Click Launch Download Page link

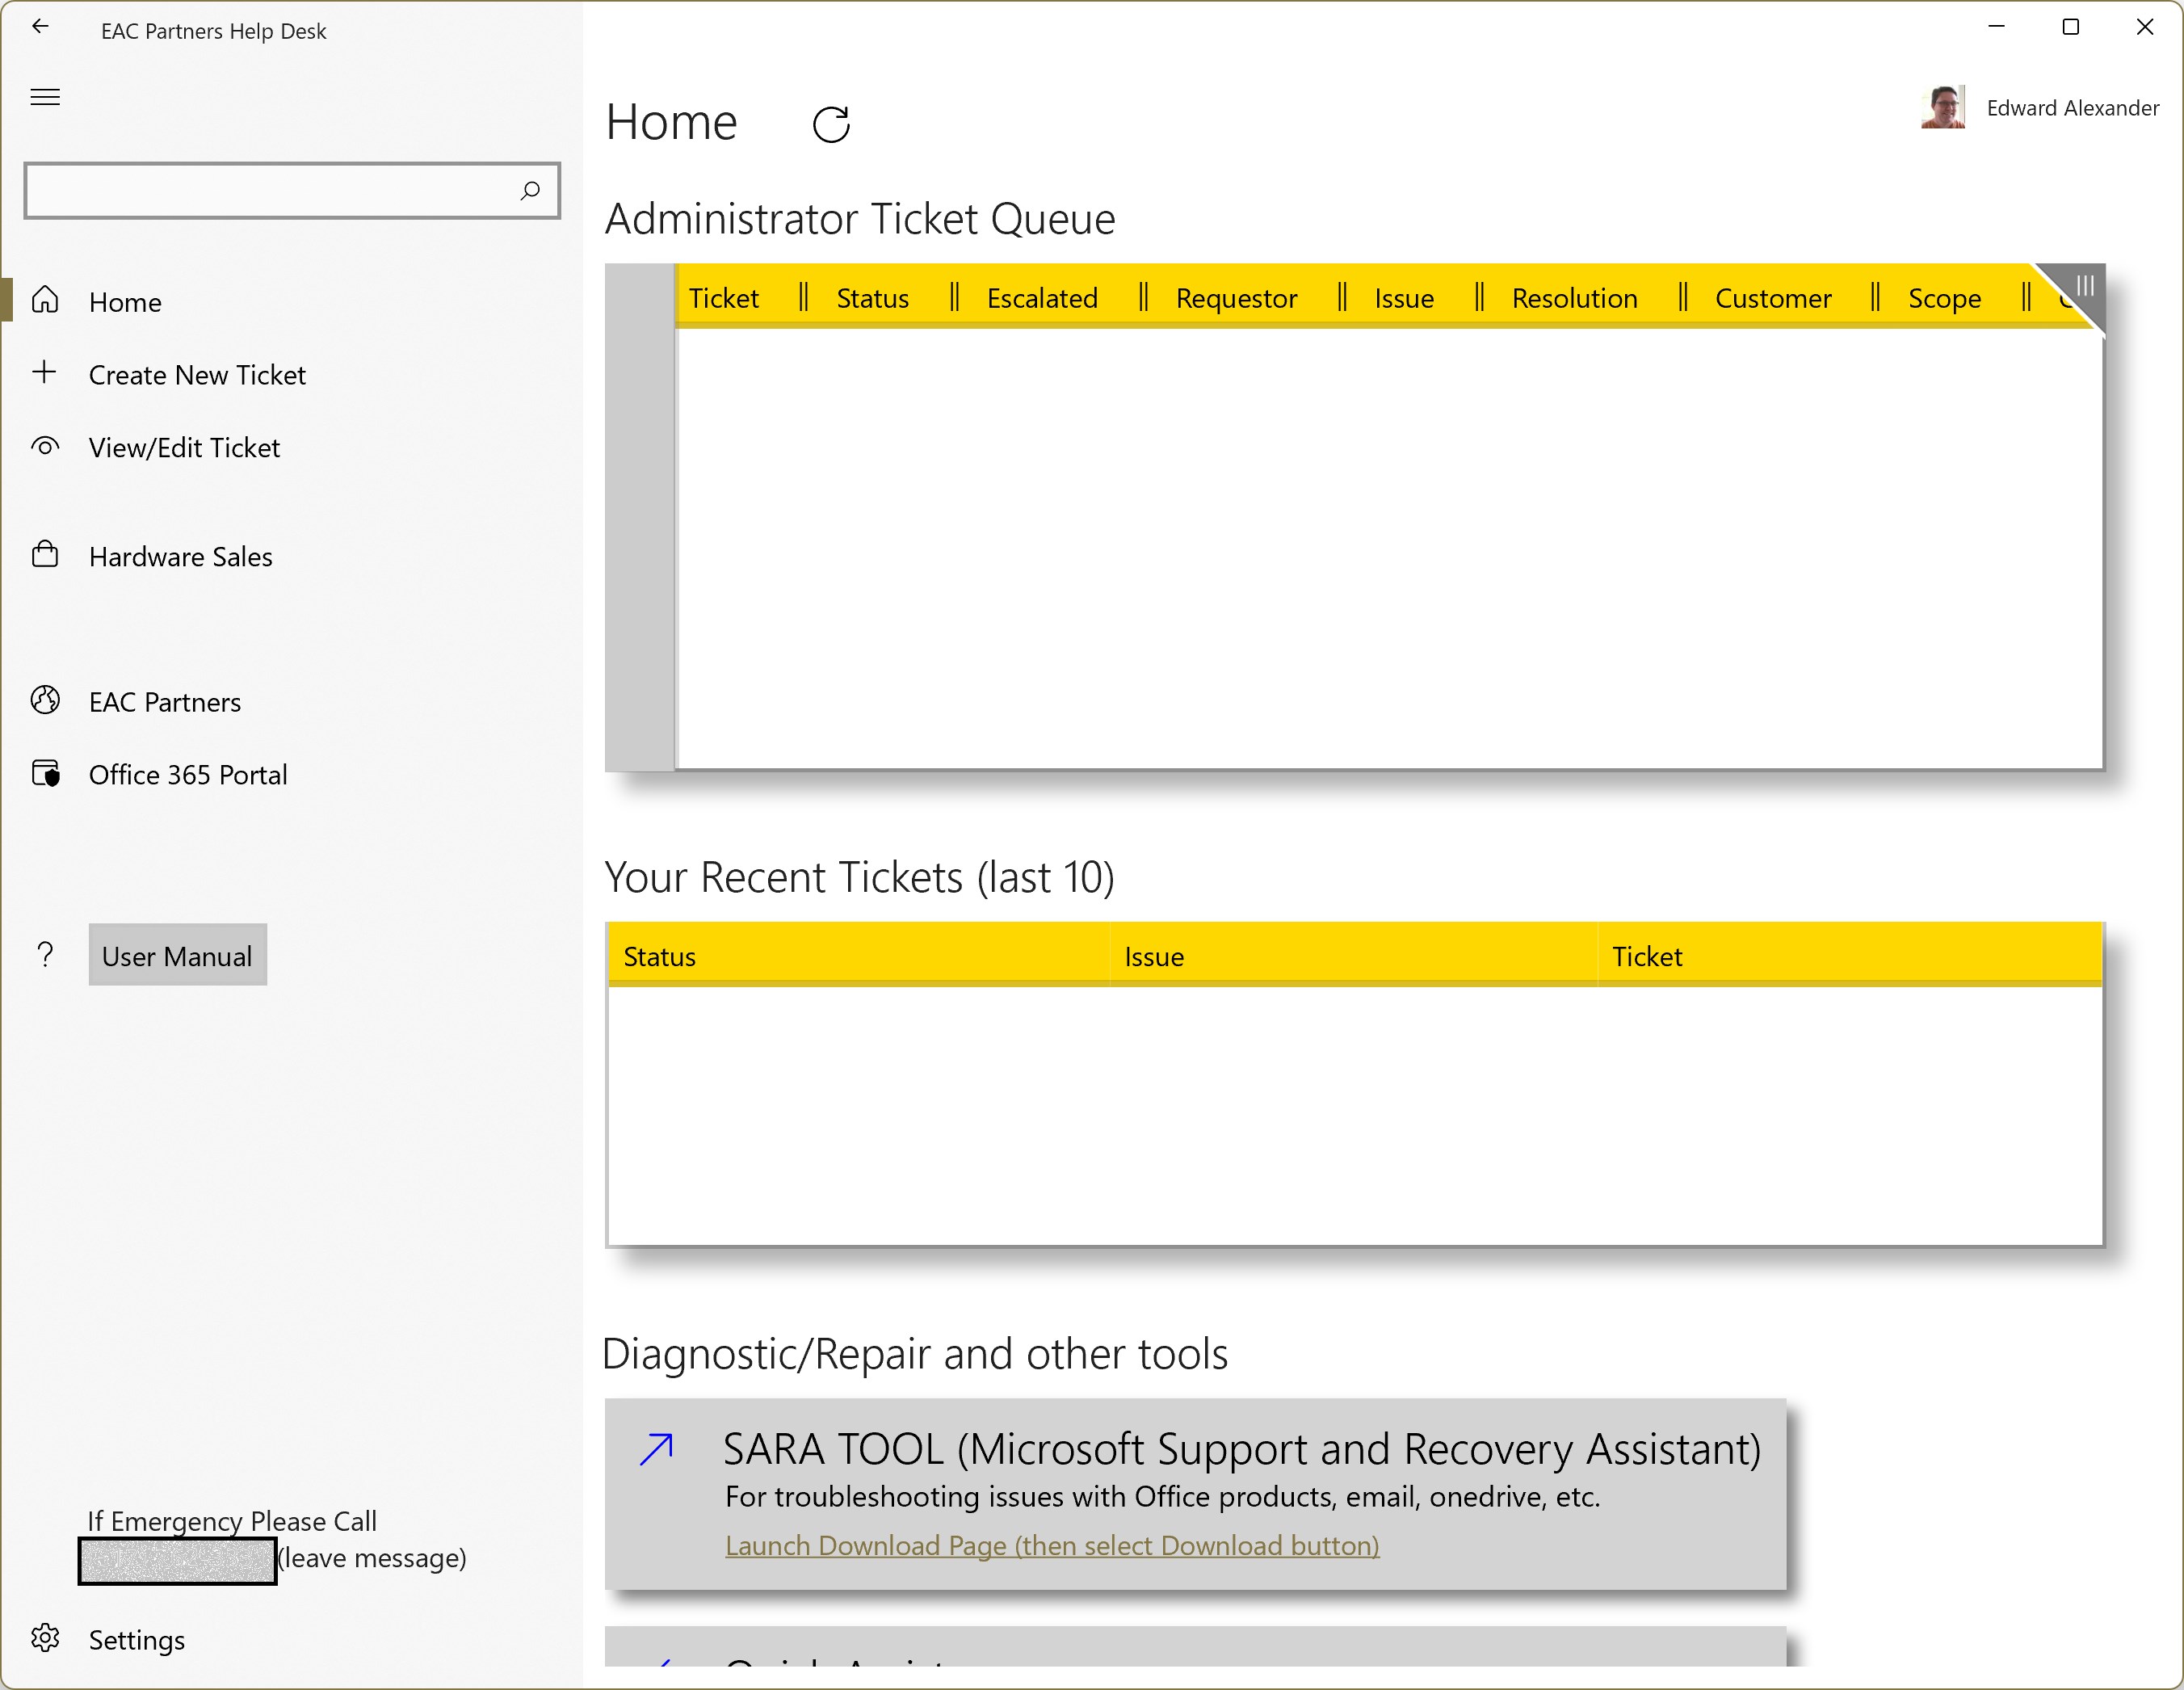coord(1052,1545)
